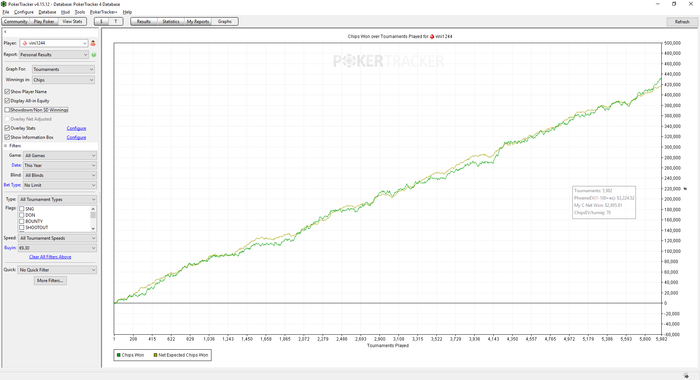Click the blue Date filter label
The image size is (700, 380).
17,165
